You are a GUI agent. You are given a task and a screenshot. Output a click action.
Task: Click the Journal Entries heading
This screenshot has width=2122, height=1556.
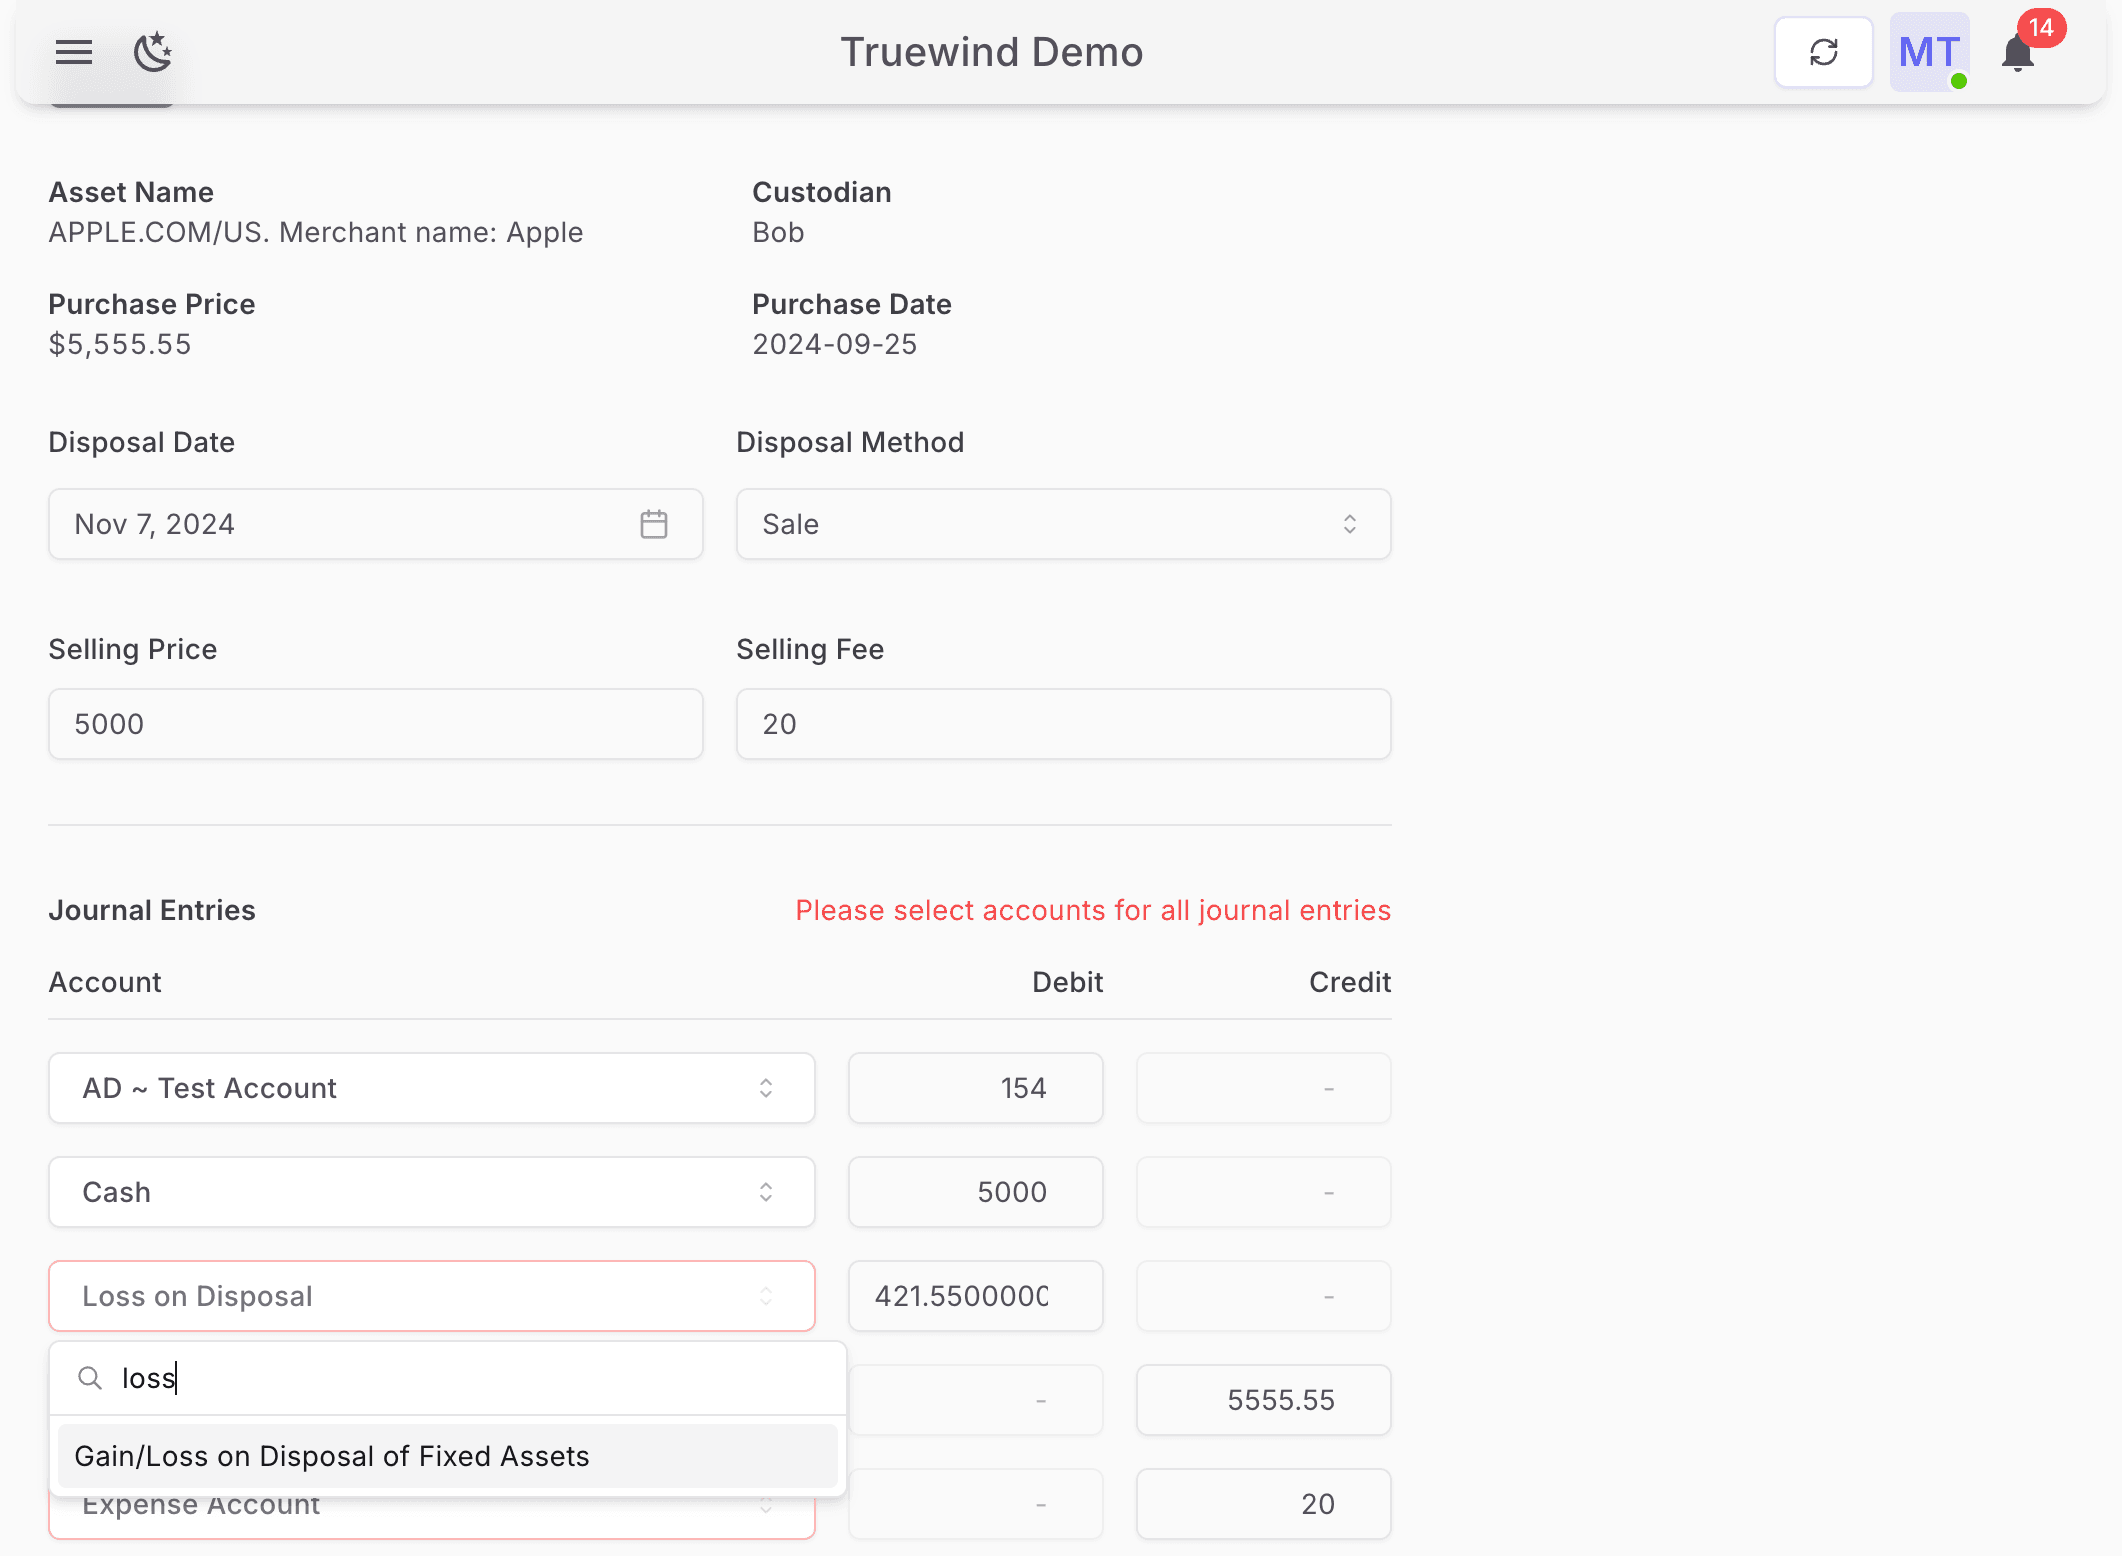(152, 910)
